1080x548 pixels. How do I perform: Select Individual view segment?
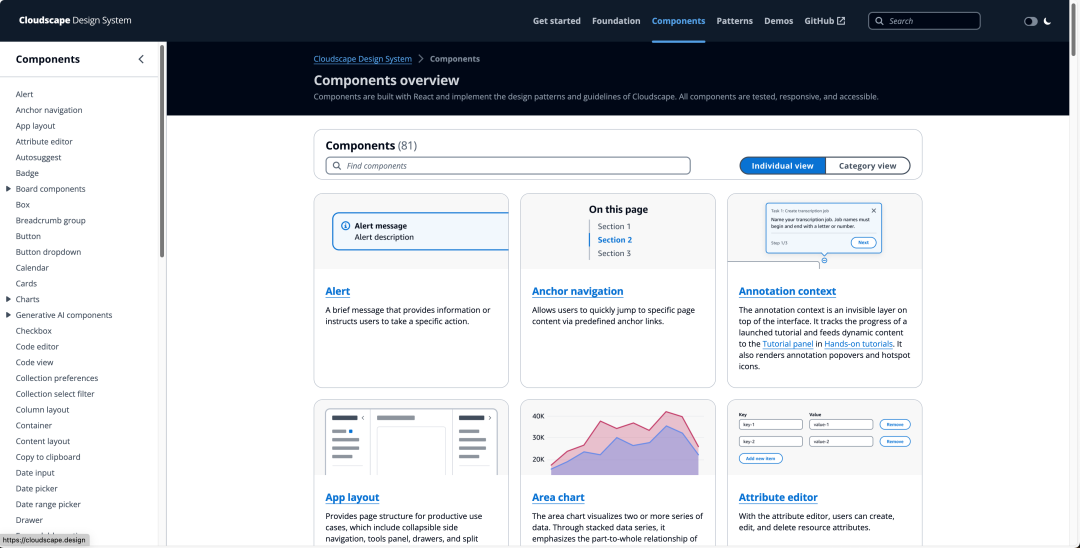pyautogui.click(x=782, y=166)
